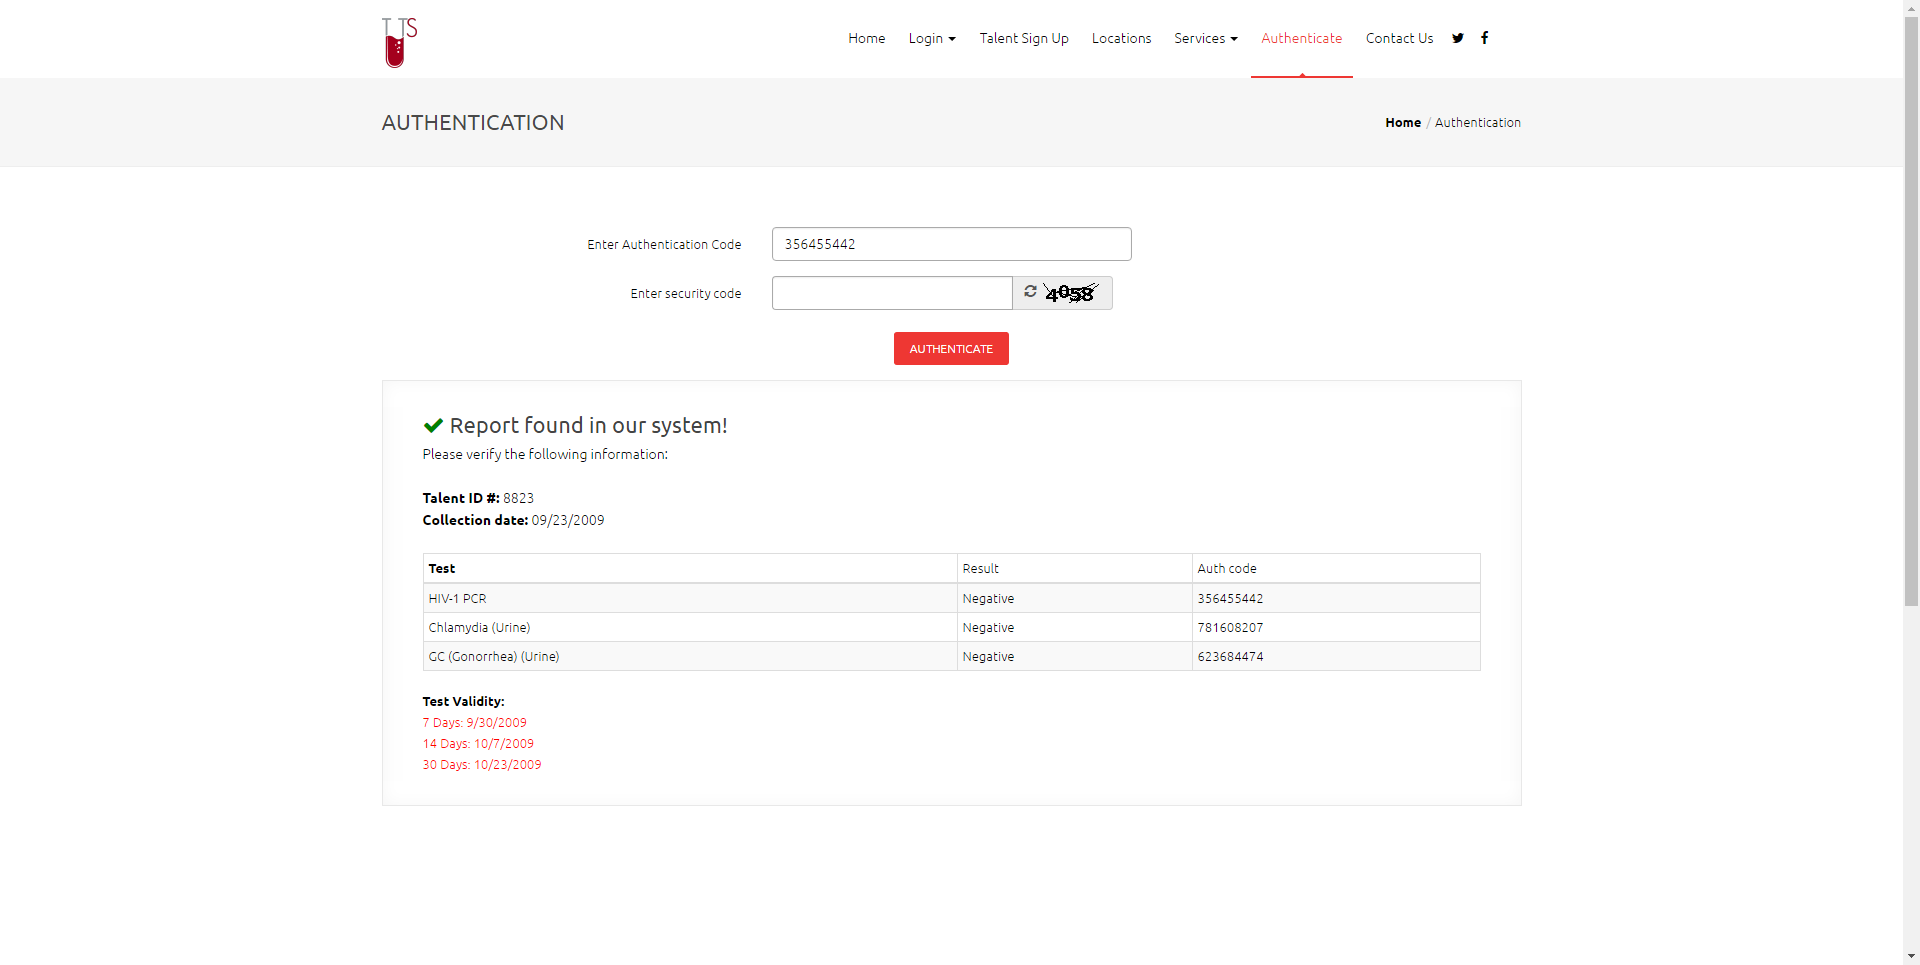Click the scrollbar up arrow
The image size is (1920, 965).
[x=1911, y=8]
